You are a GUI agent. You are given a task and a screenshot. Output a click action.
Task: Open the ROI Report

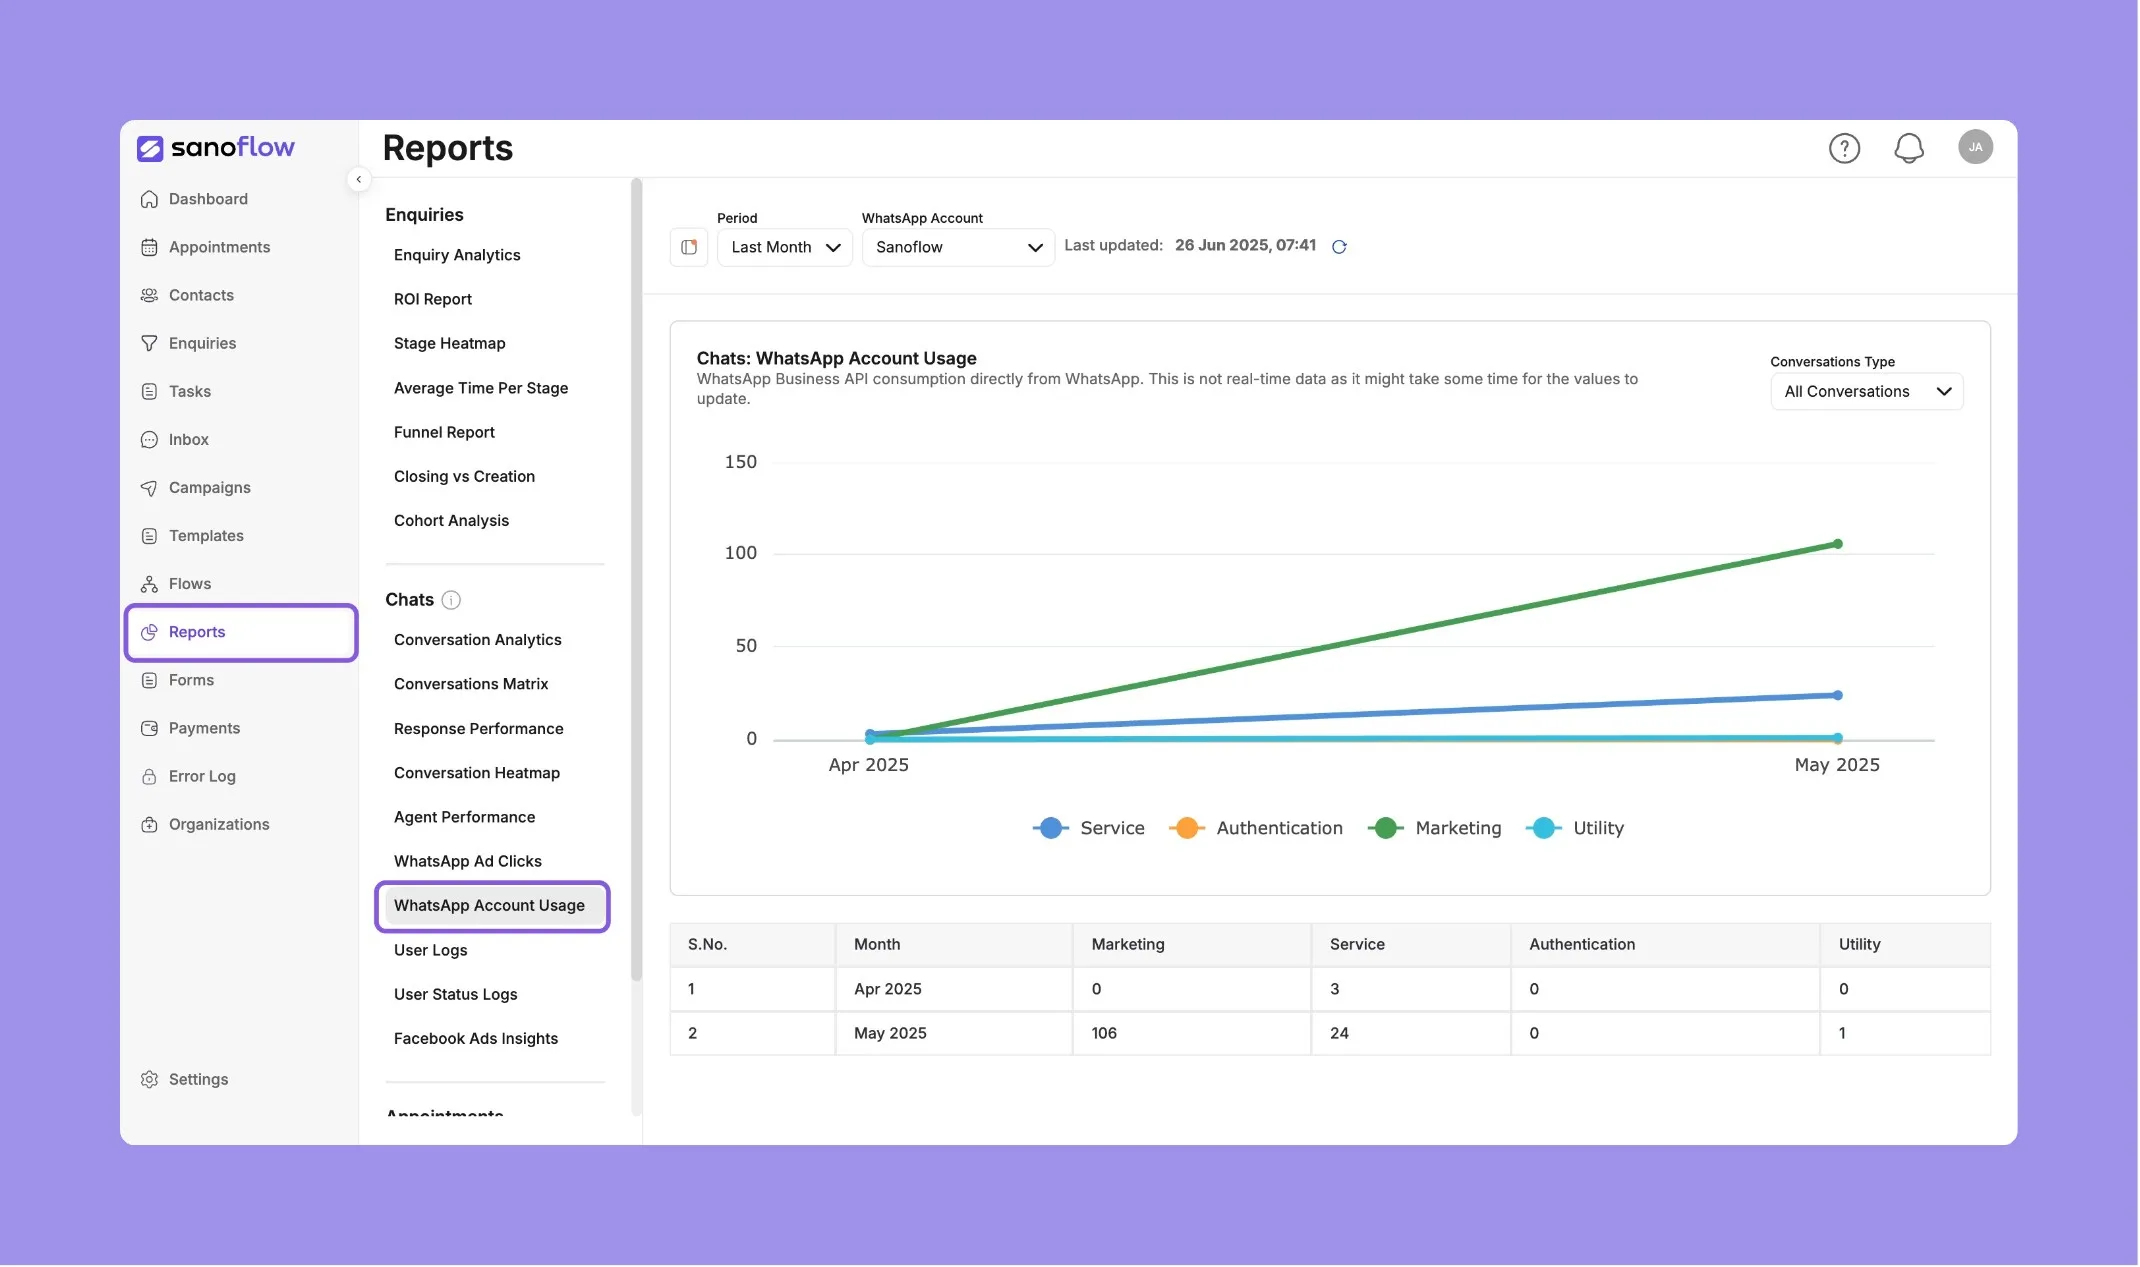[433, 299]
